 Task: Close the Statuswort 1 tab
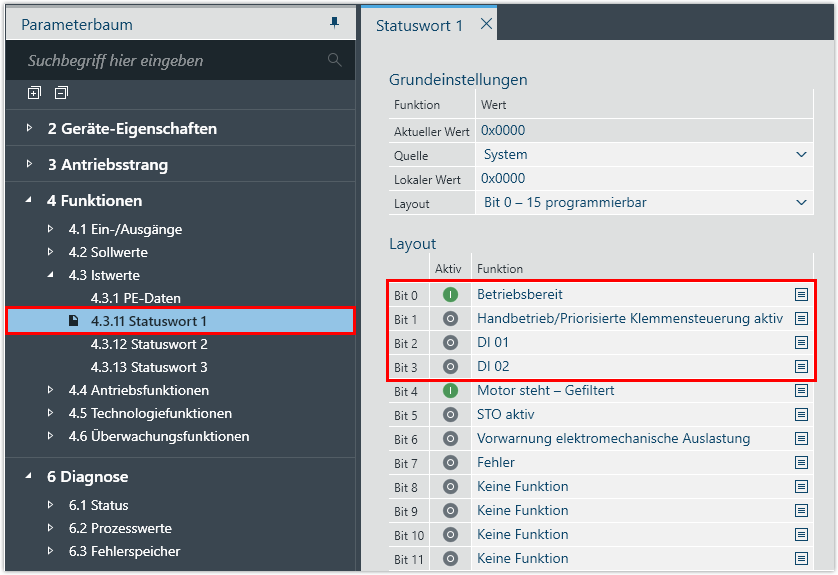pos(486,24)
